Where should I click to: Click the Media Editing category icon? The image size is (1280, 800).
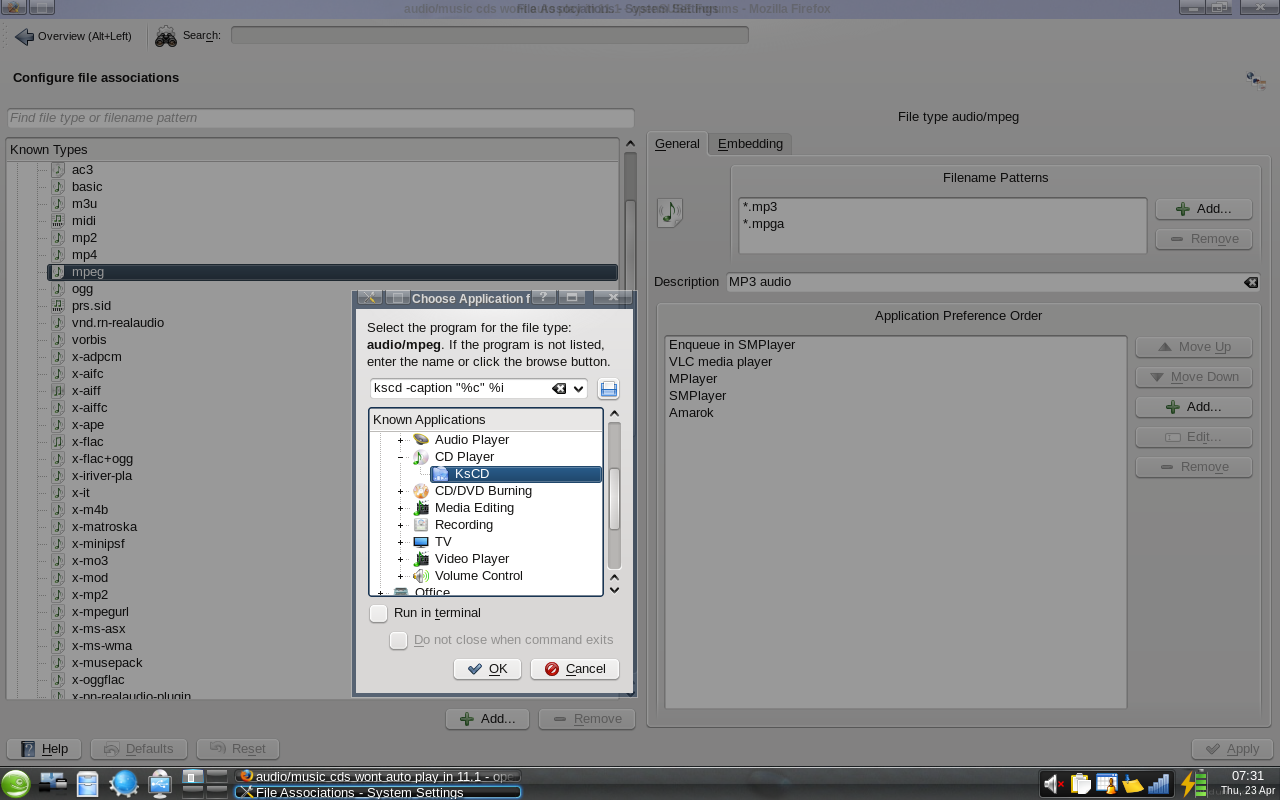click(421, 508)
